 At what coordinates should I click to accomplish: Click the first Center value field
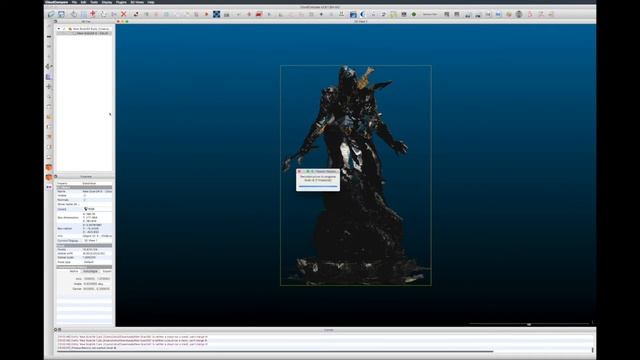click(x=89, y=289)
